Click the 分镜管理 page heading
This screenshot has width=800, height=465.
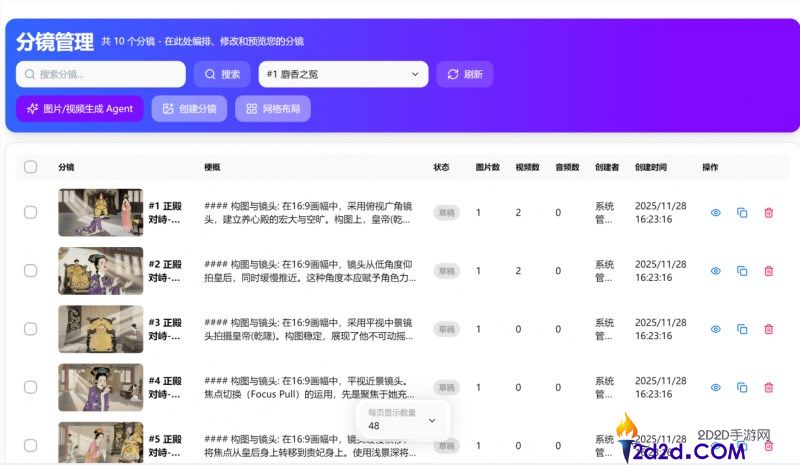coord(55,42)
